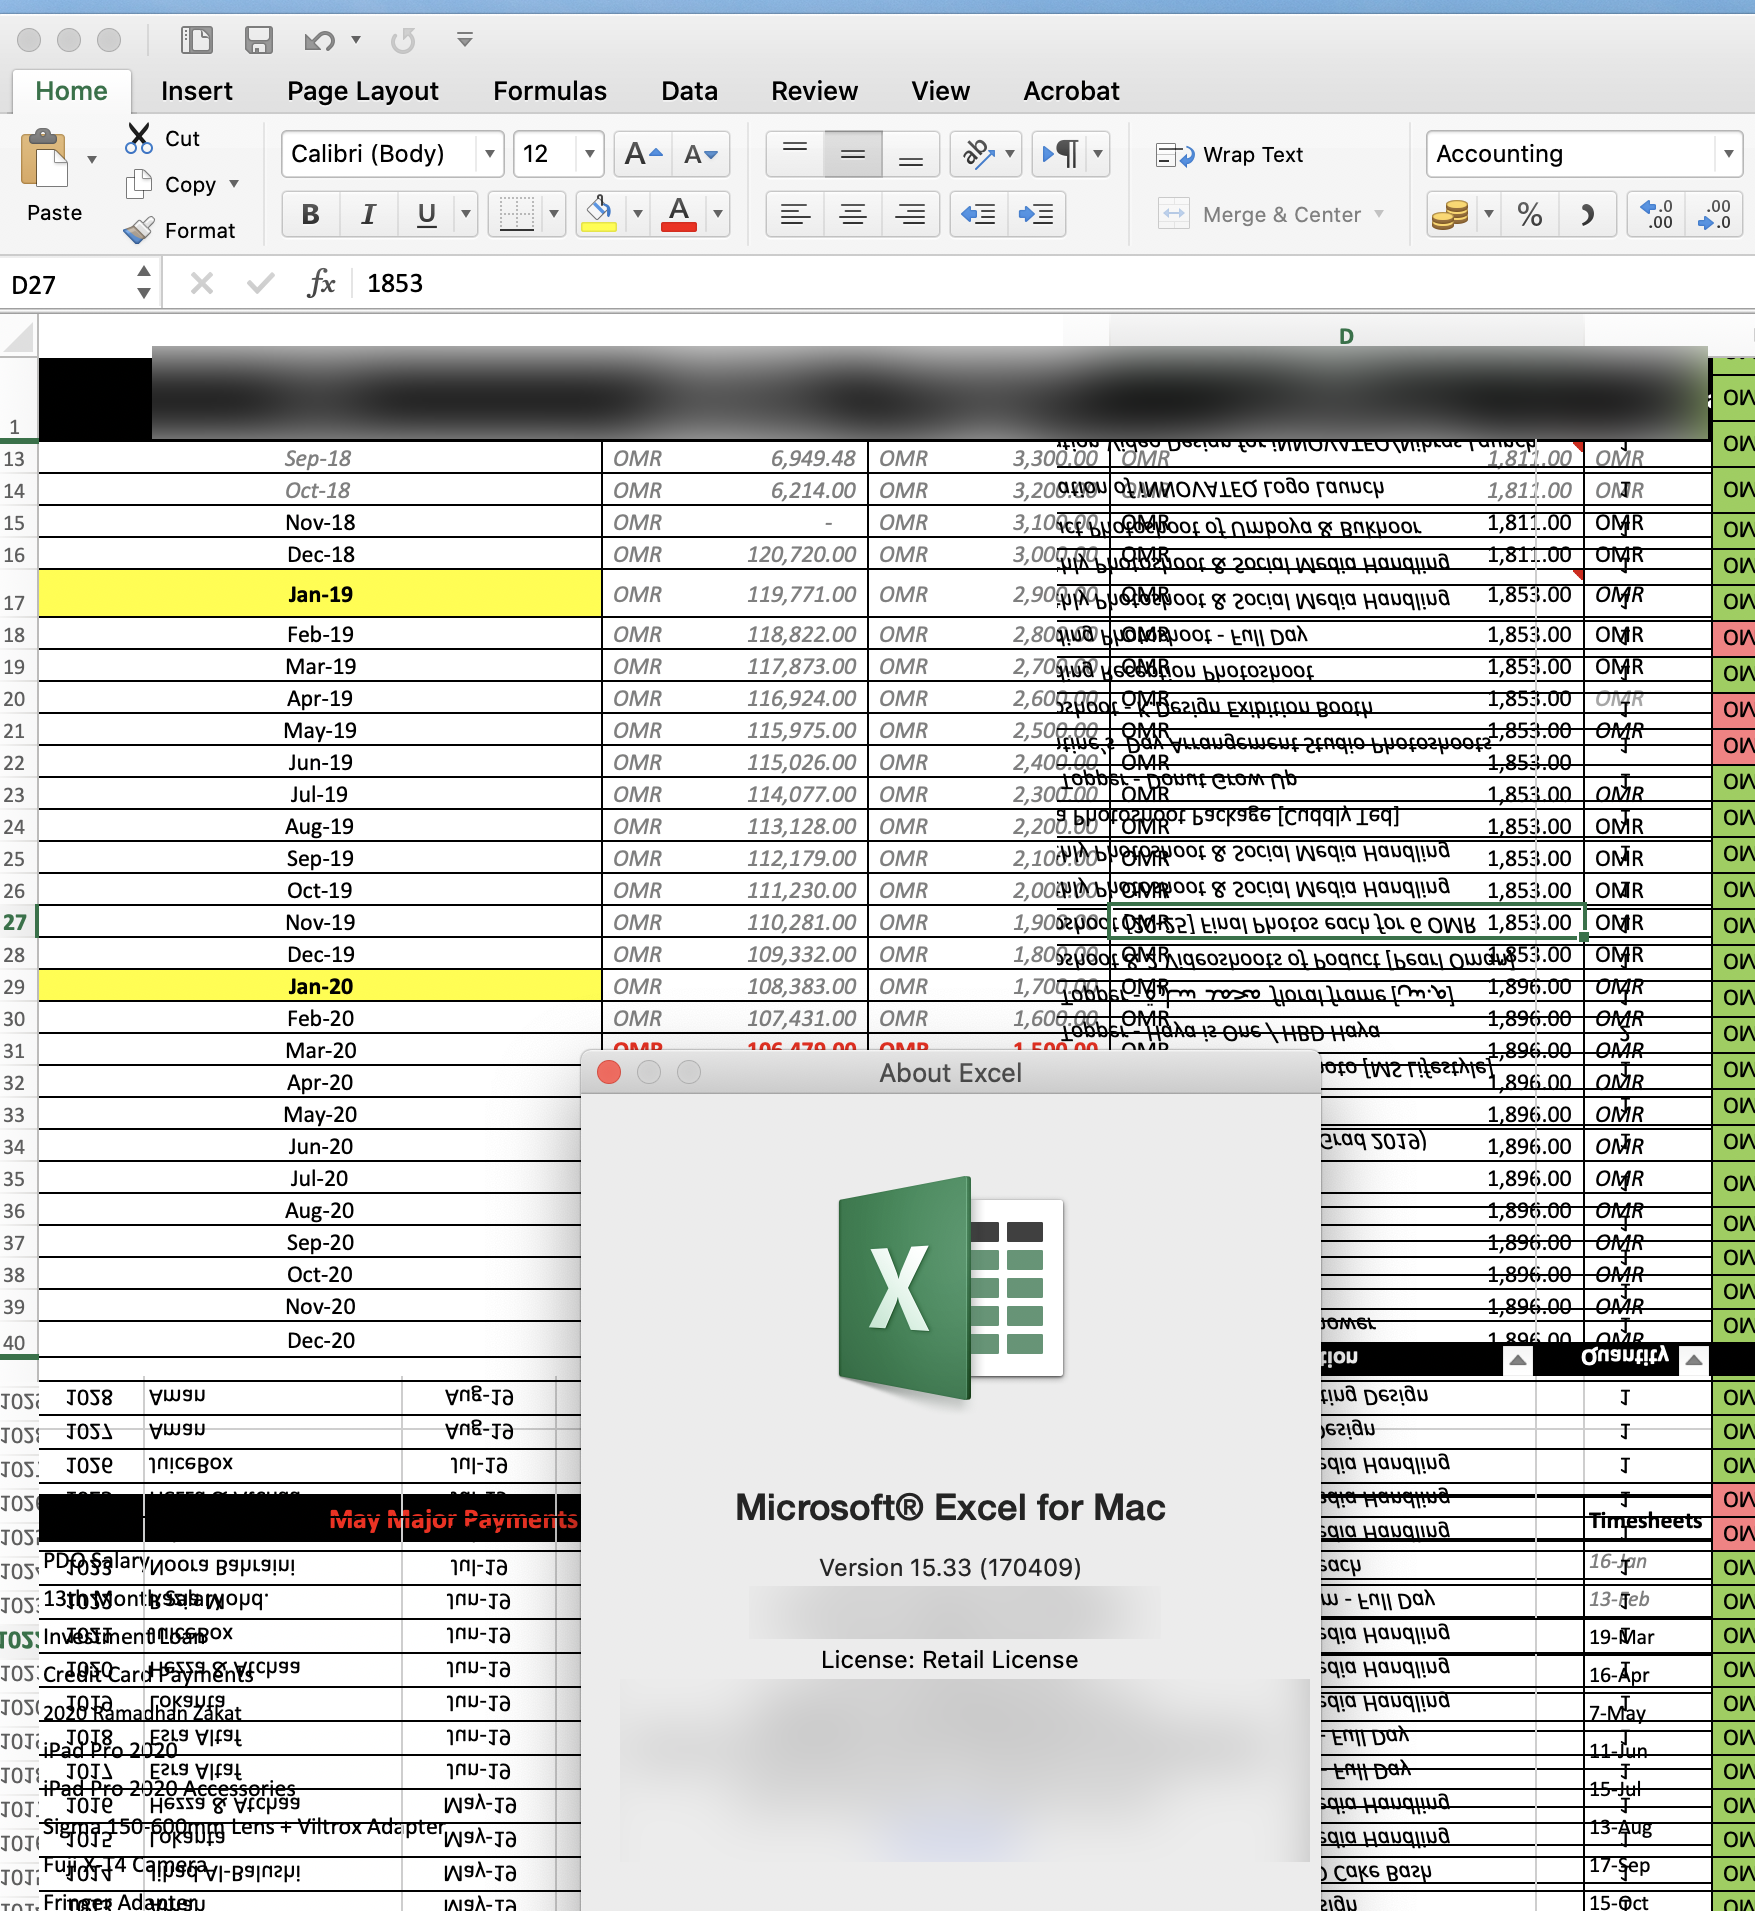Expand the underline style dropdown arrow

pos(465,214)
